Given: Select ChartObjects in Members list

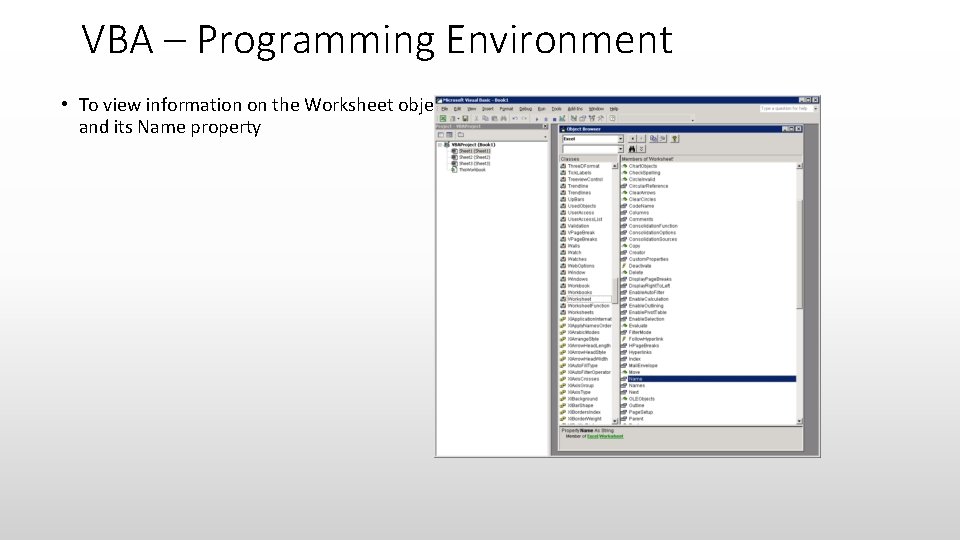Looking at the screenshot, I should click(x=642, y=166).
